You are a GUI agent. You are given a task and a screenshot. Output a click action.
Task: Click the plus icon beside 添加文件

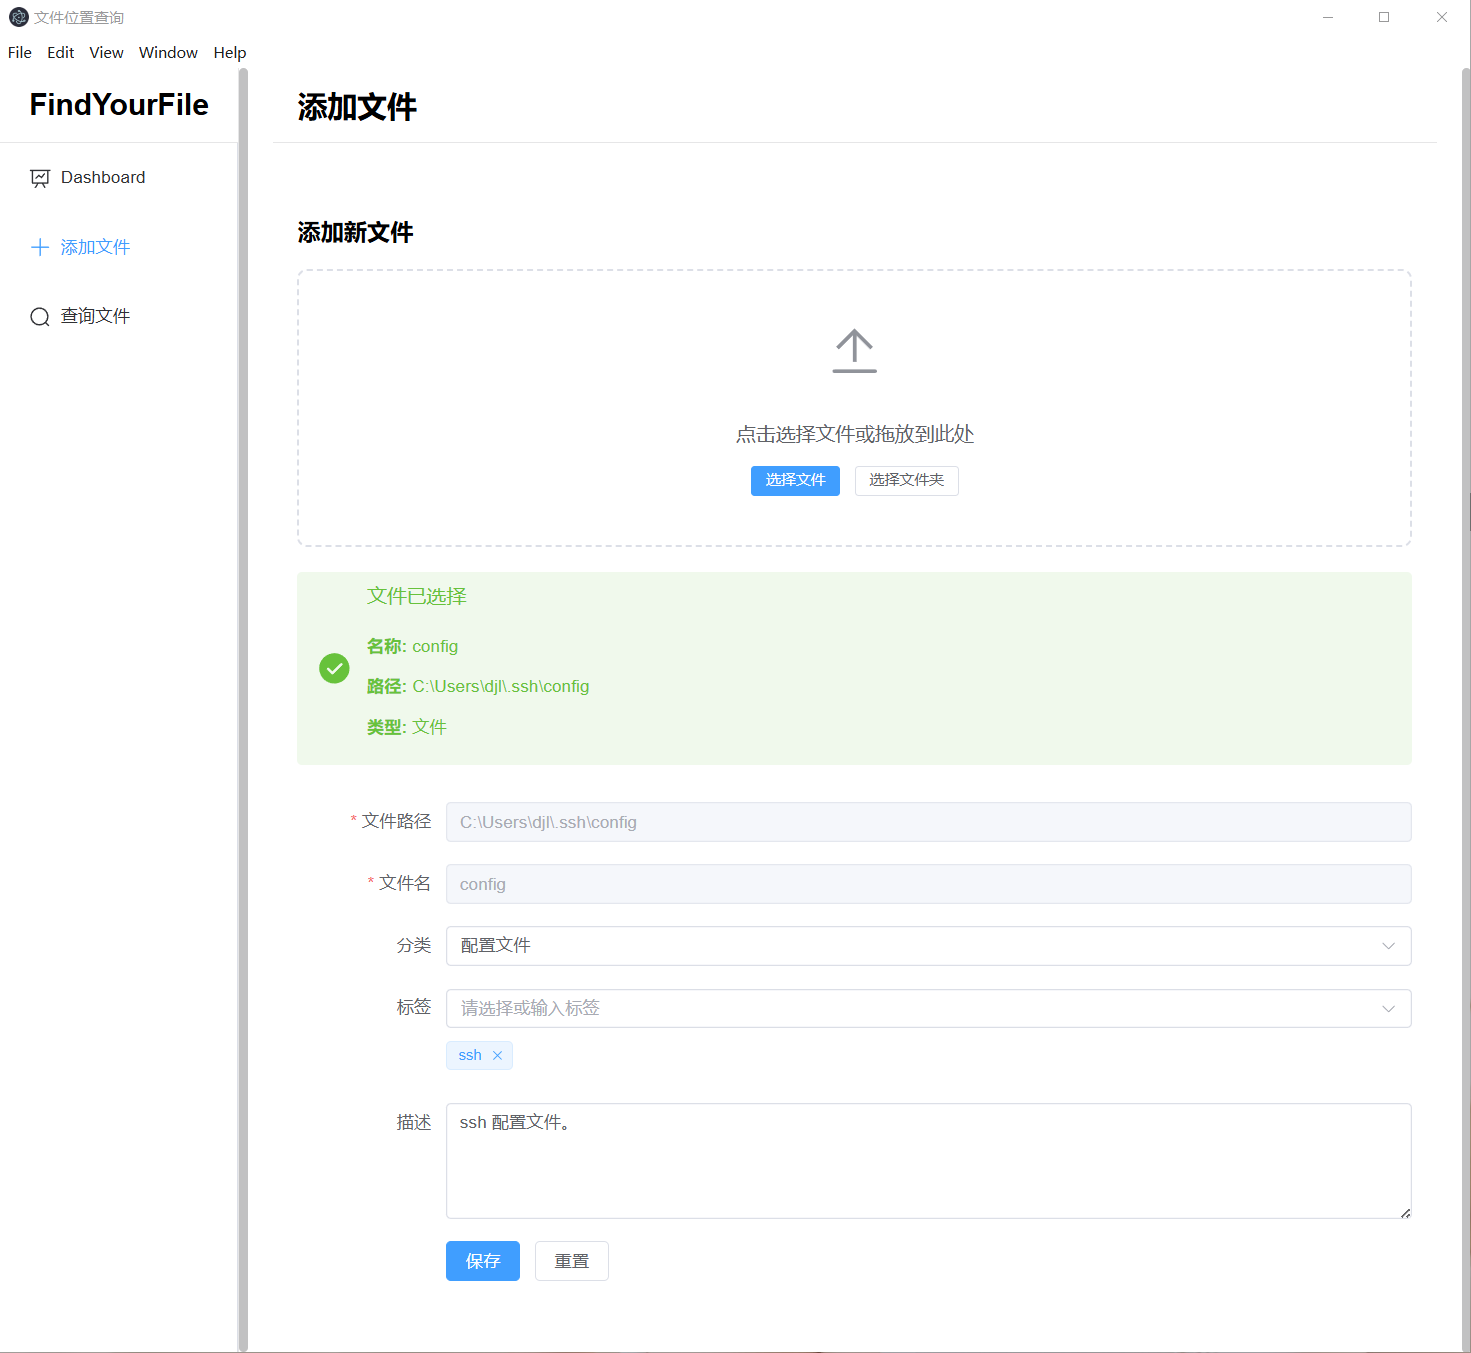click(x=40, y=247)
